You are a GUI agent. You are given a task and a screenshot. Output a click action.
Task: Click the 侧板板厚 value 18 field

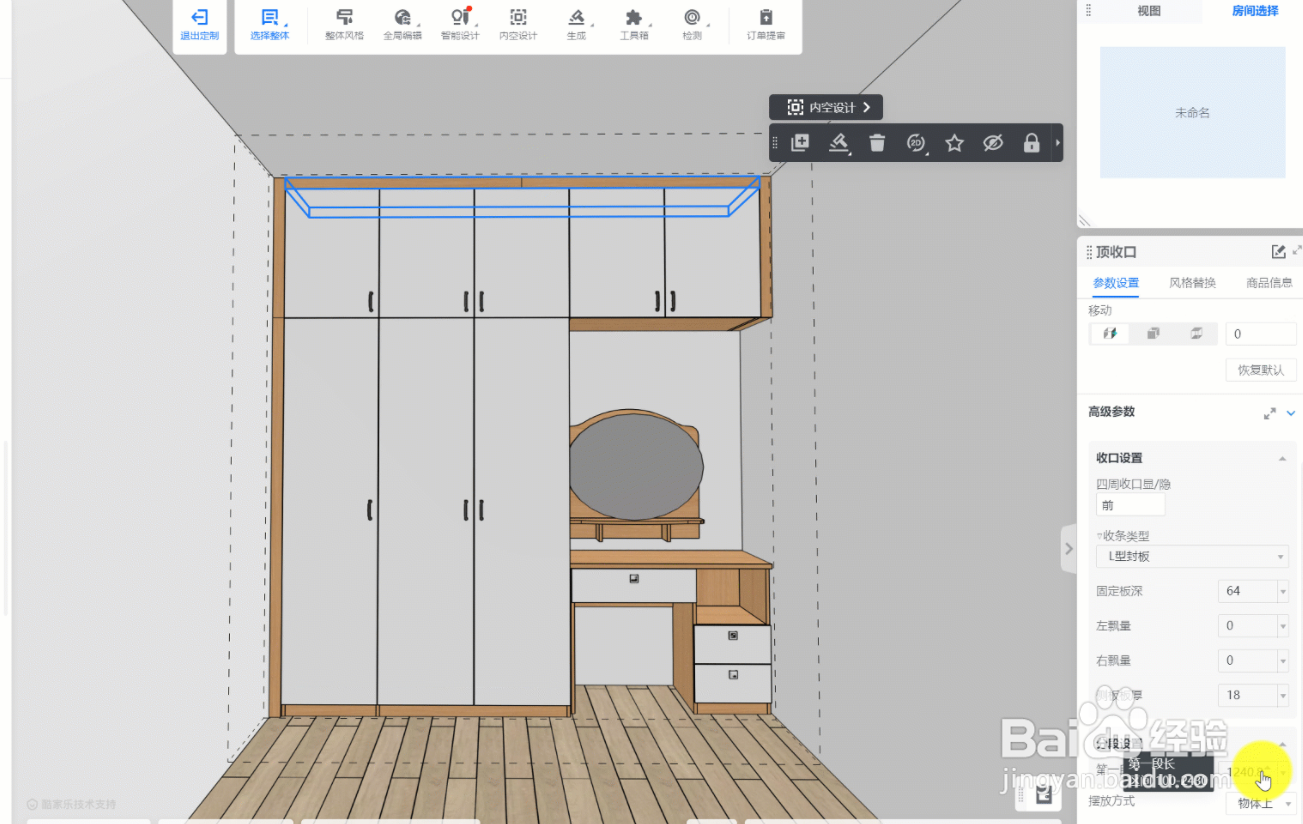1247,695
